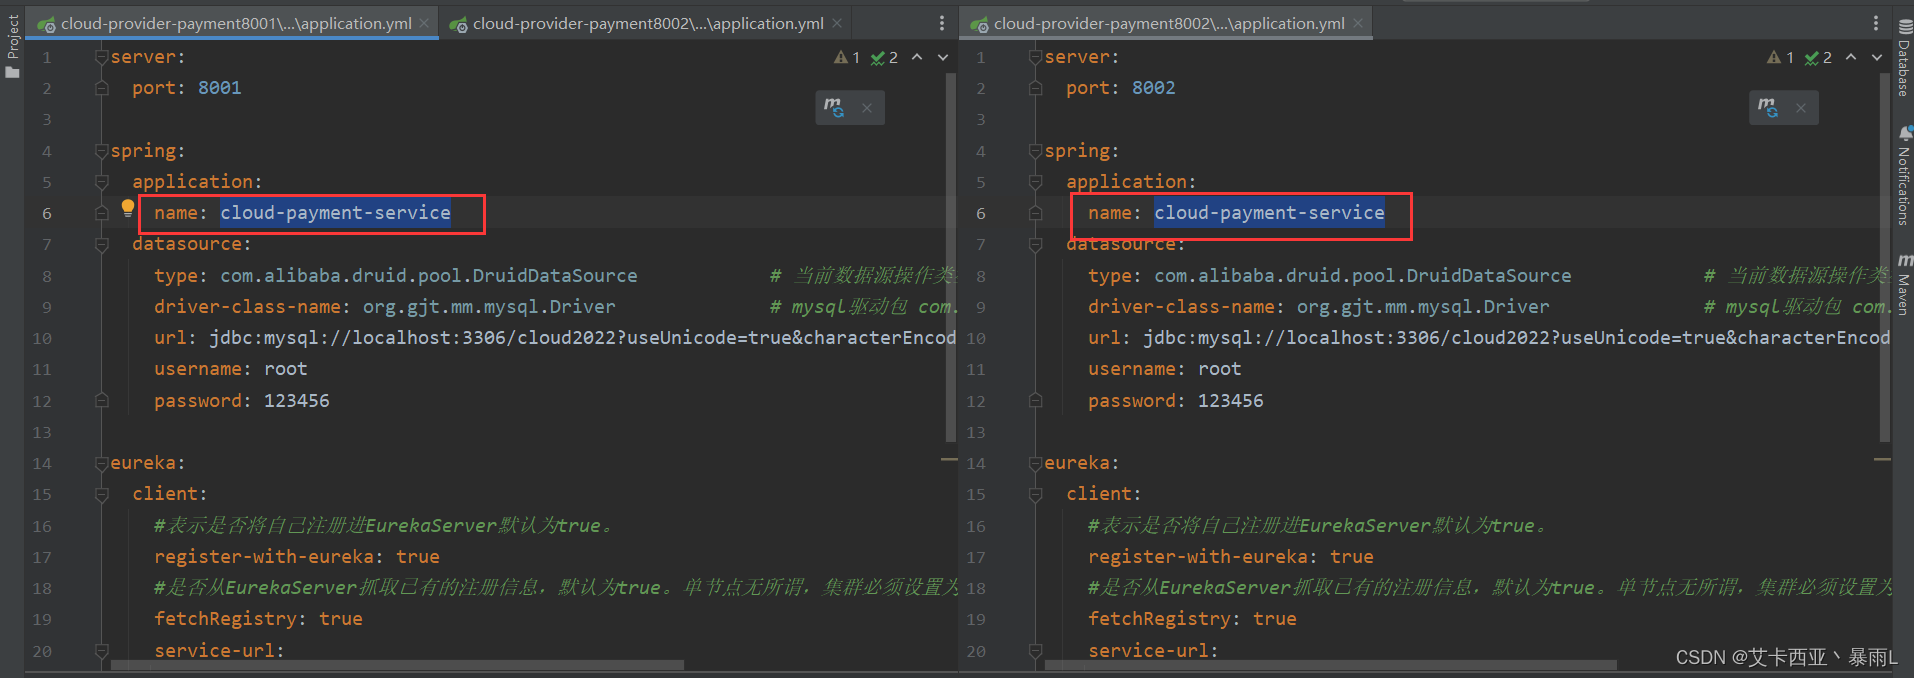Click cloud-payment-service name in port 8001 file
The image size is (1914, 678).
335,213
